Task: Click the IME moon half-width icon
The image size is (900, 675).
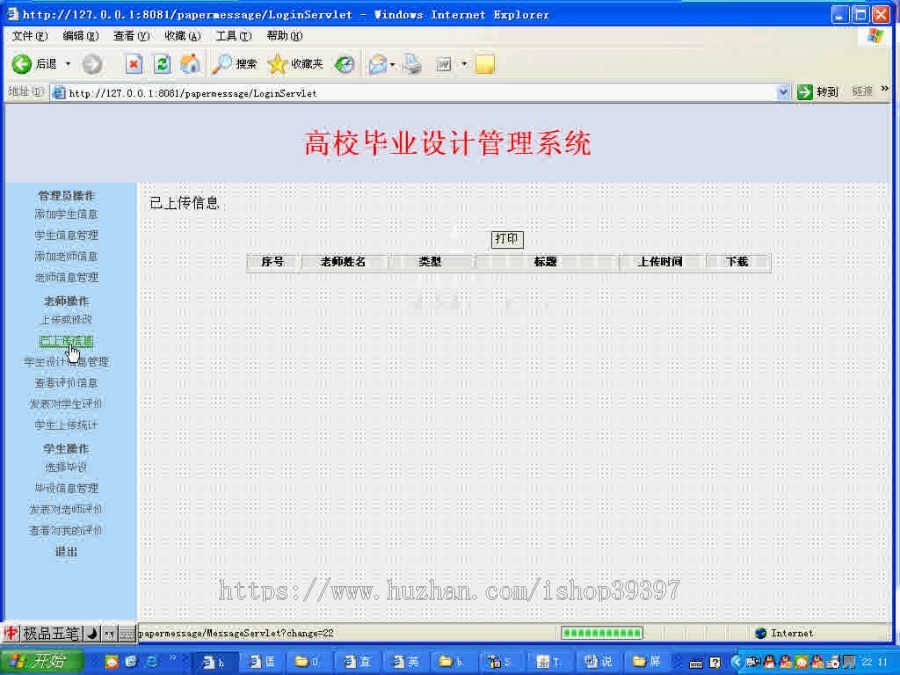Action: [x=92, y=634]
